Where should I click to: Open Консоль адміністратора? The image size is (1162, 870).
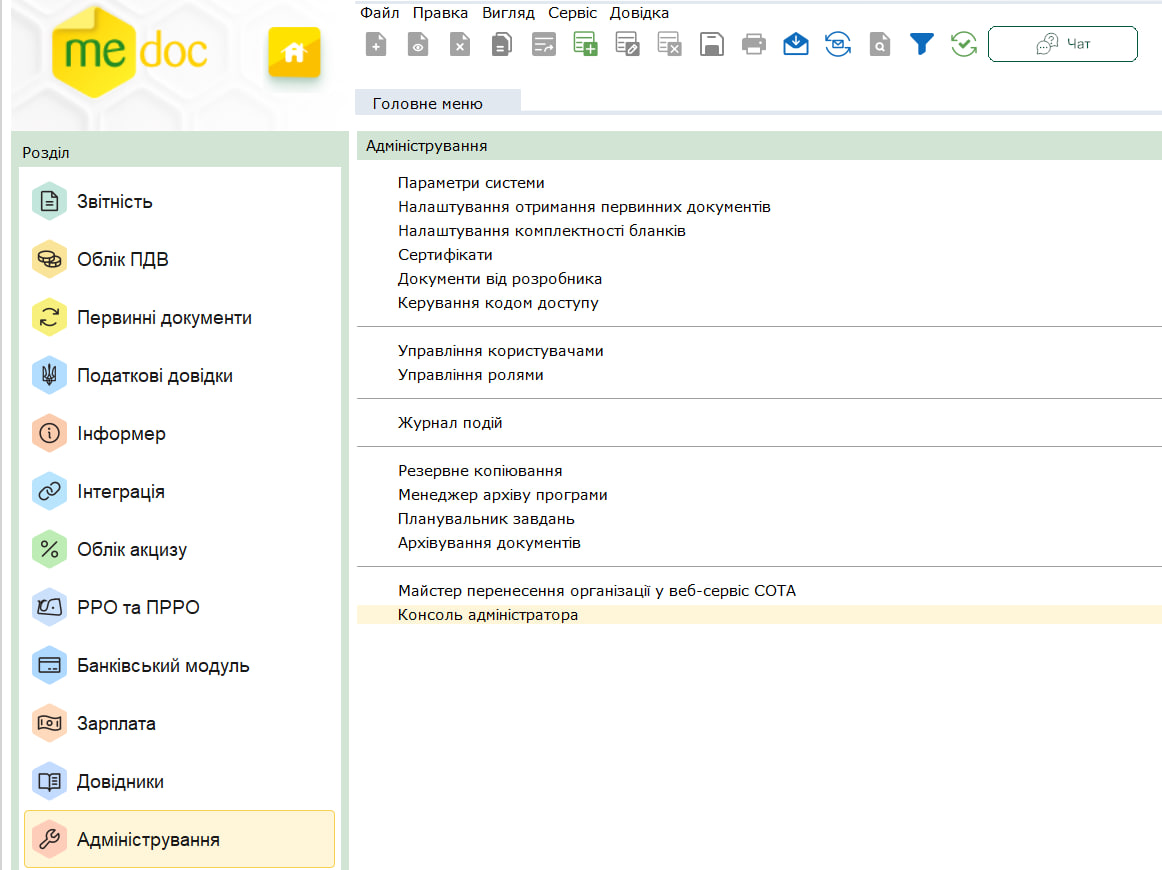pyautogui.click(x=488, y=615)
